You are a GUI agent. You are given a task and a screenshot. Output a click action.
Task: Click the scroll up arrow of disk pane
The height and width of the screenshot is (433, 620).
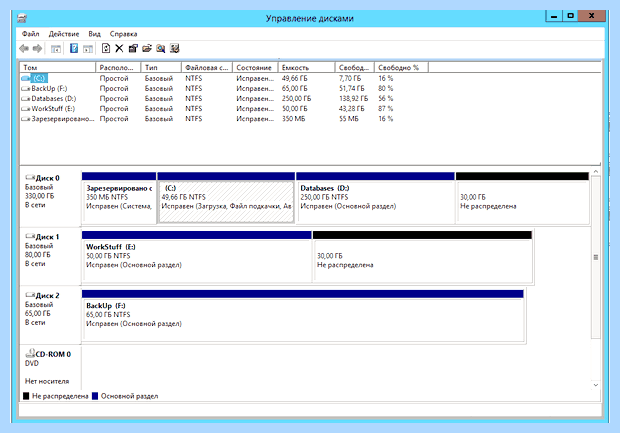(x=595, y=172)
